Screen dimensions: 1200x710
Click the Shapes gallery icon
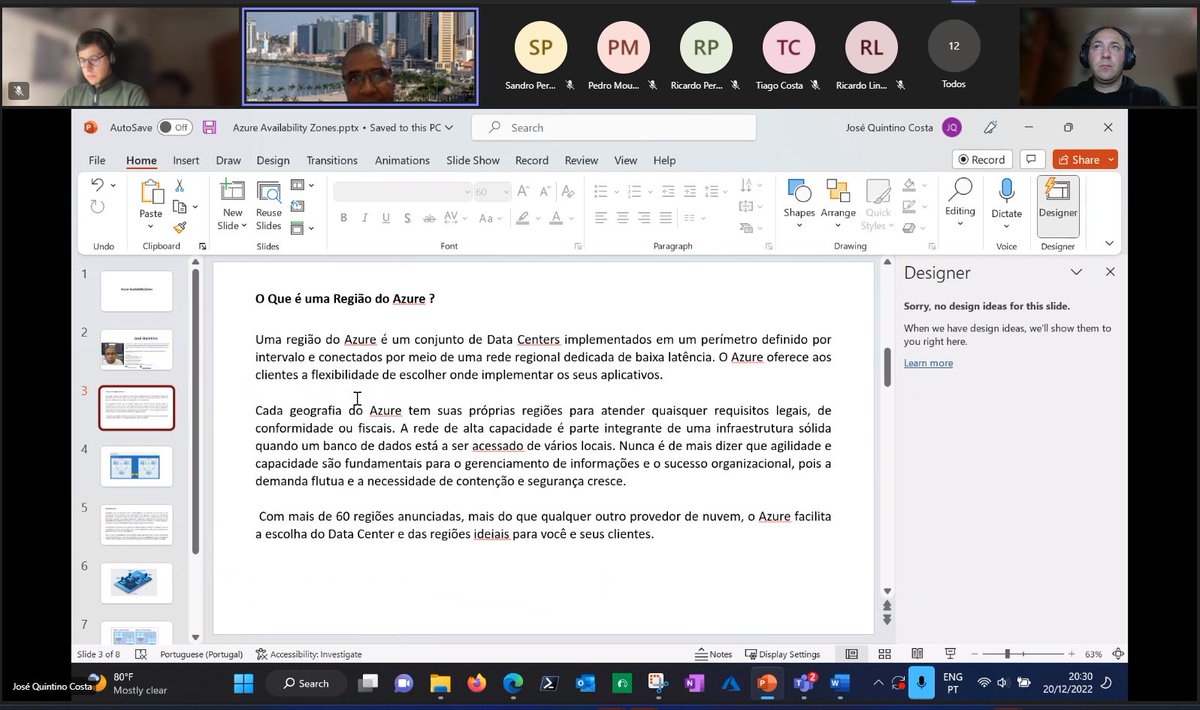pos(799,192)
